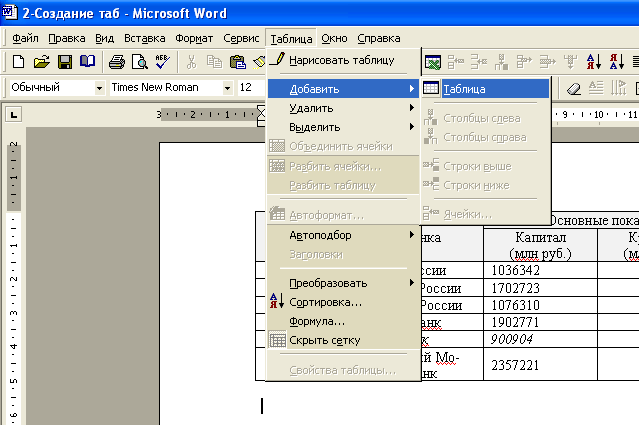Open the Обычный style dropdown
The height and width of the screenshot is (425, 639).
99,88
